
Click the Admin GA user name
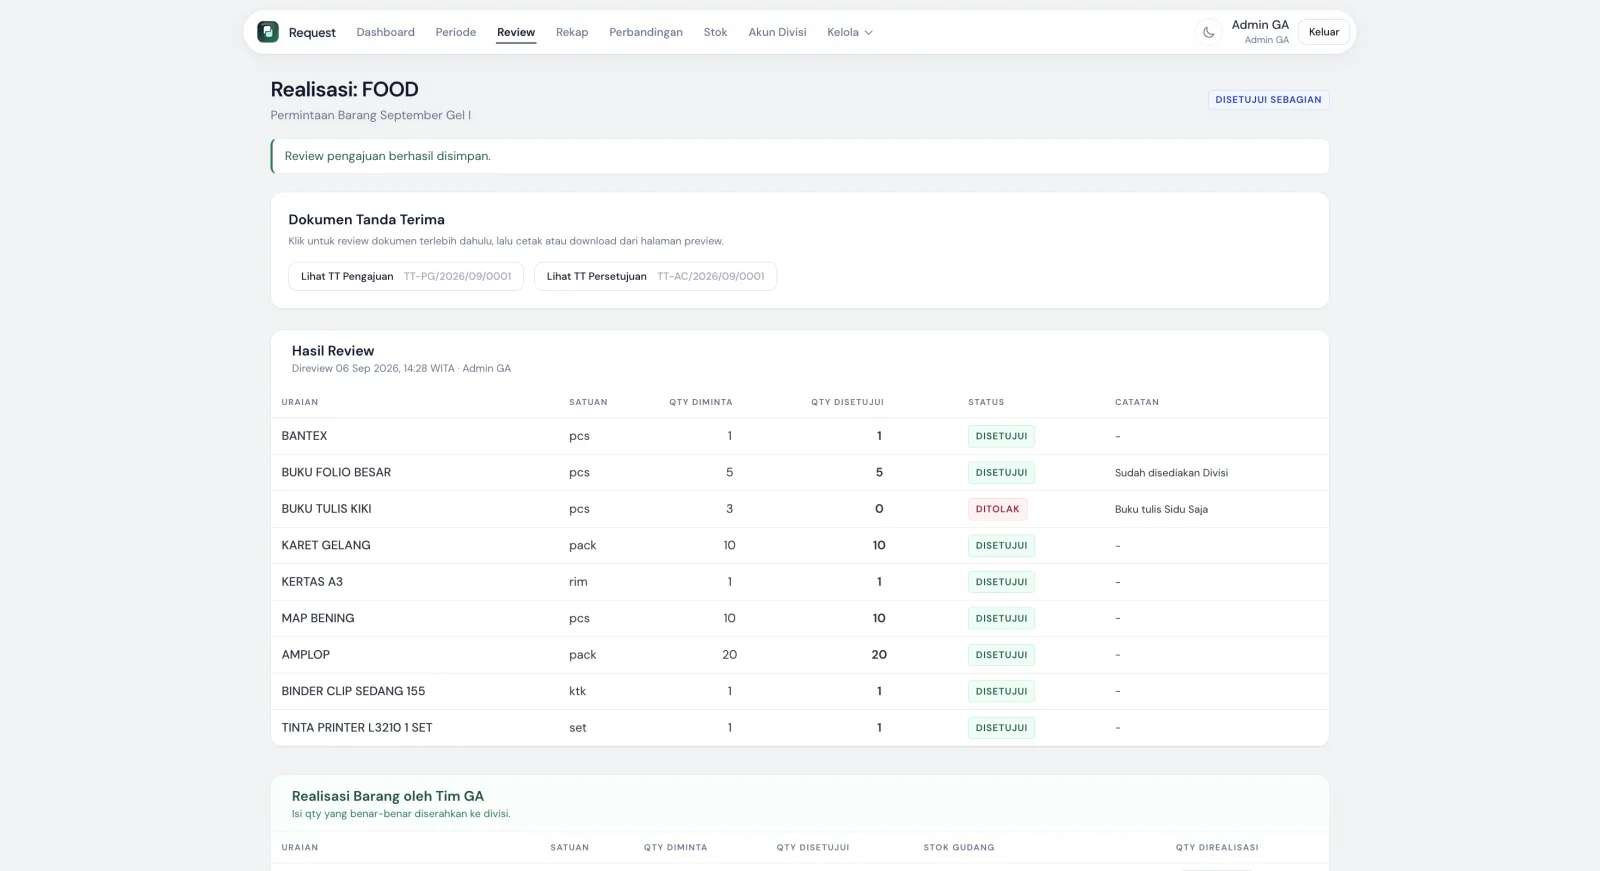(1260, 25)
